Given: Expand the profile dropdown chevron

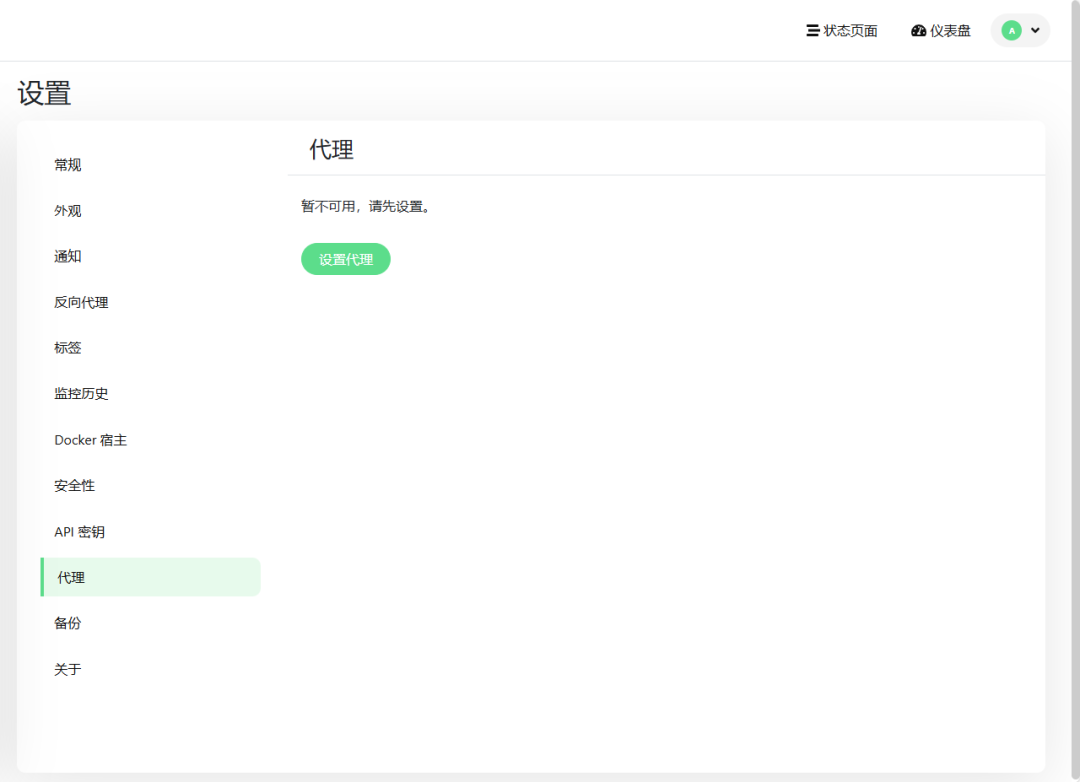Looking at the screenshot, I should pos(1035,31).
